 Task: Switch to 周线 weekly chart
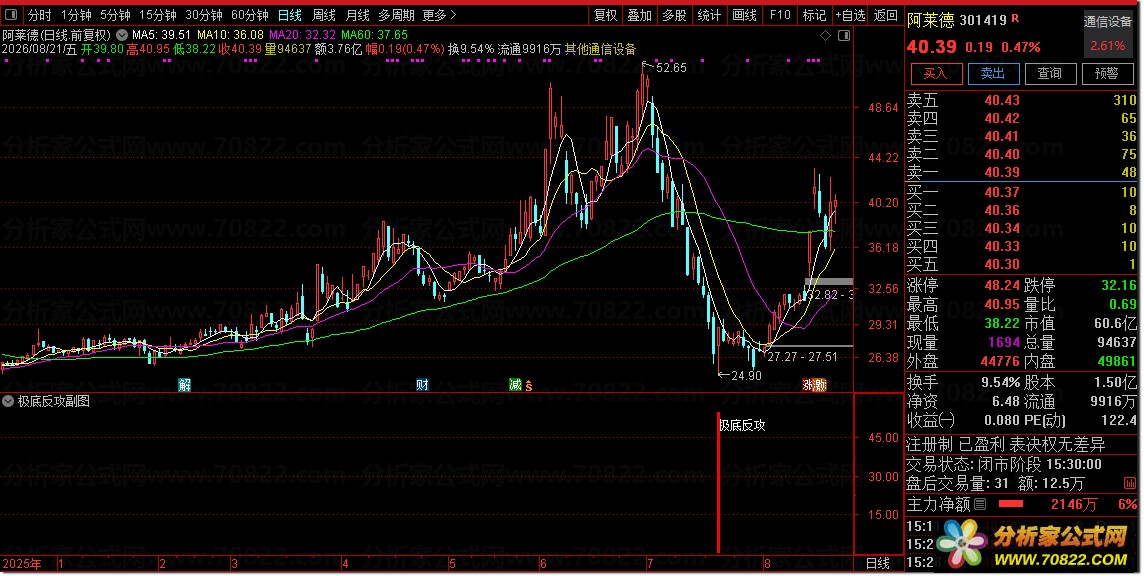(323, 15)
